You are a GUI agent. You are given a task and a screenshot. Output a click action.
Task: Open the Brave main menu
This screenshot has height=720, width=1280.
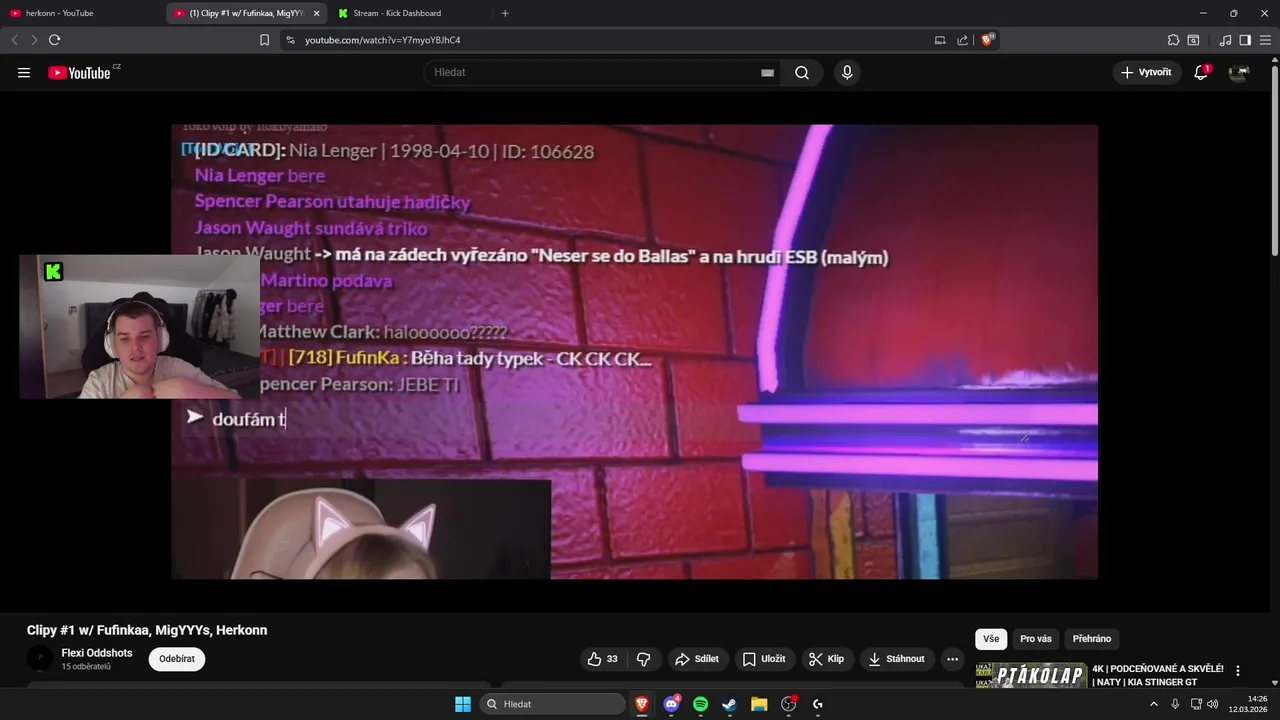coord(1265,40)
